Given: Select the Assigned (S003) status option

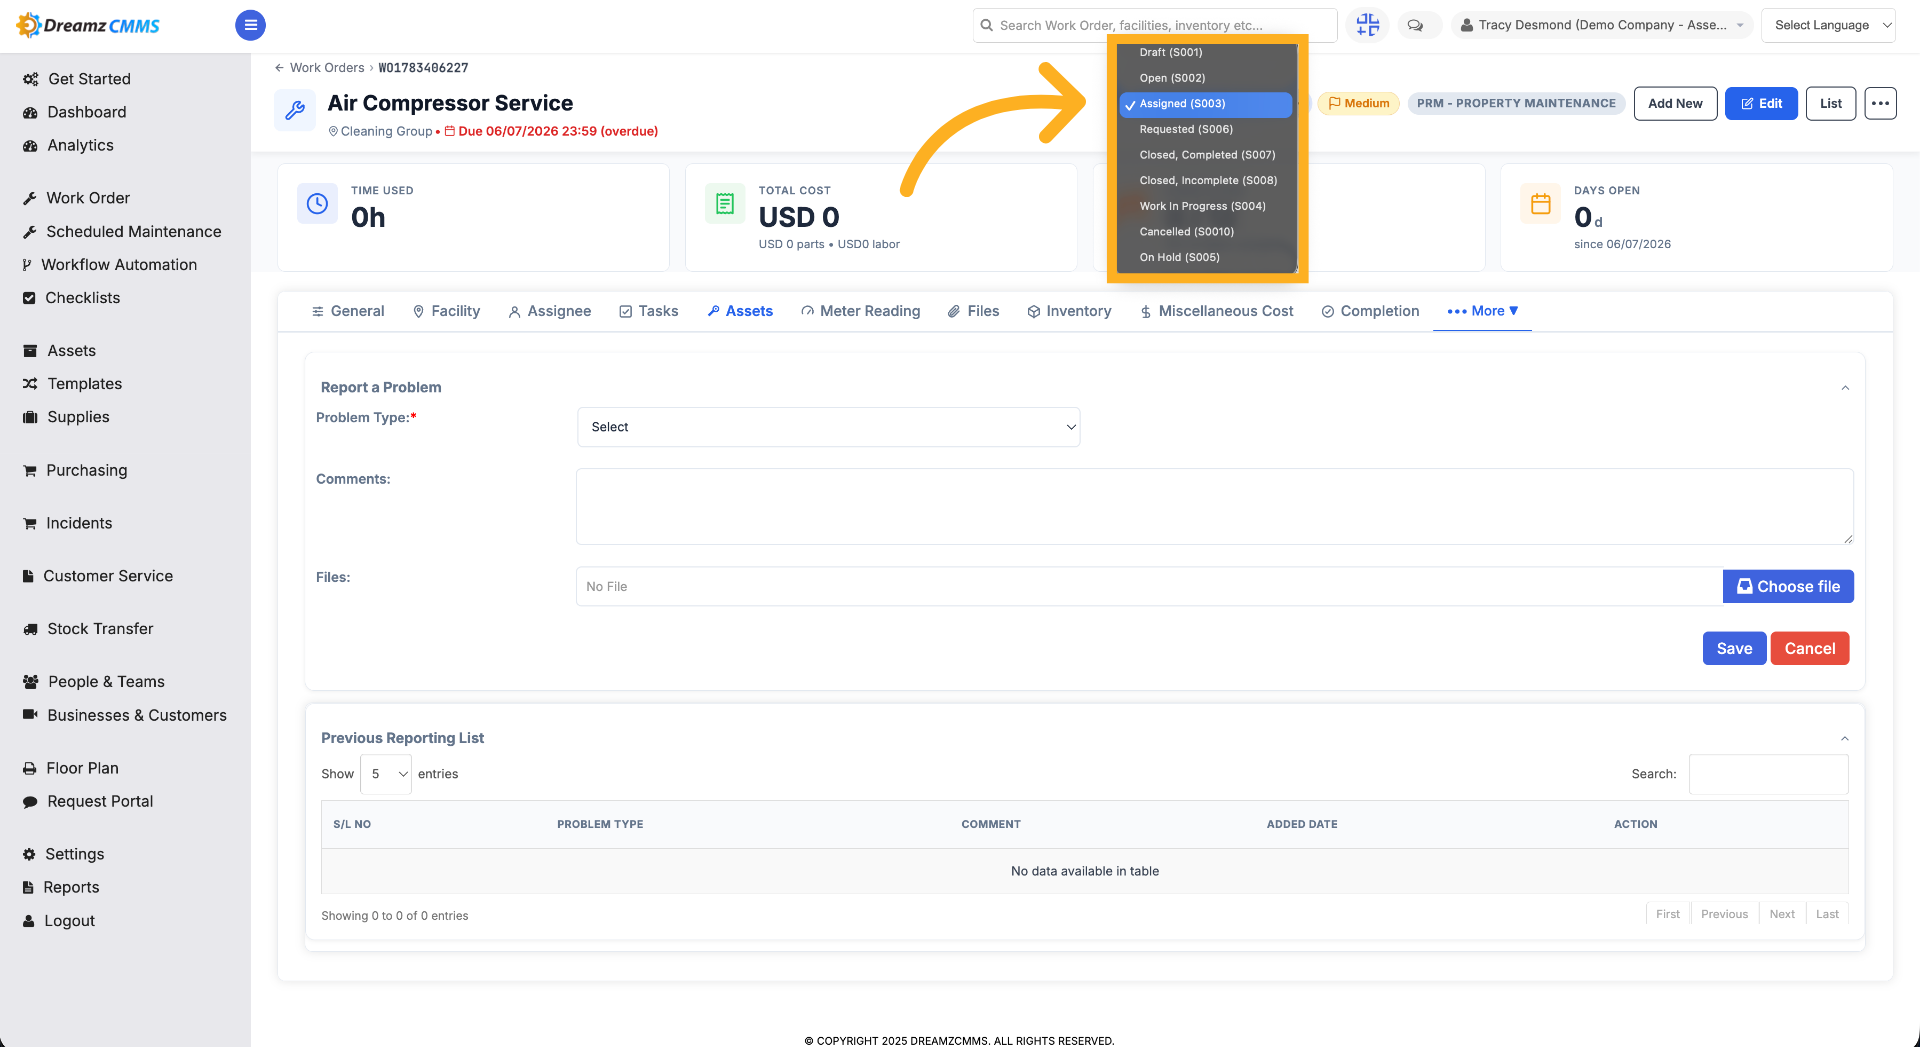Looking at the screenshot, I should pyautogui.click(x=1206, y=104).
